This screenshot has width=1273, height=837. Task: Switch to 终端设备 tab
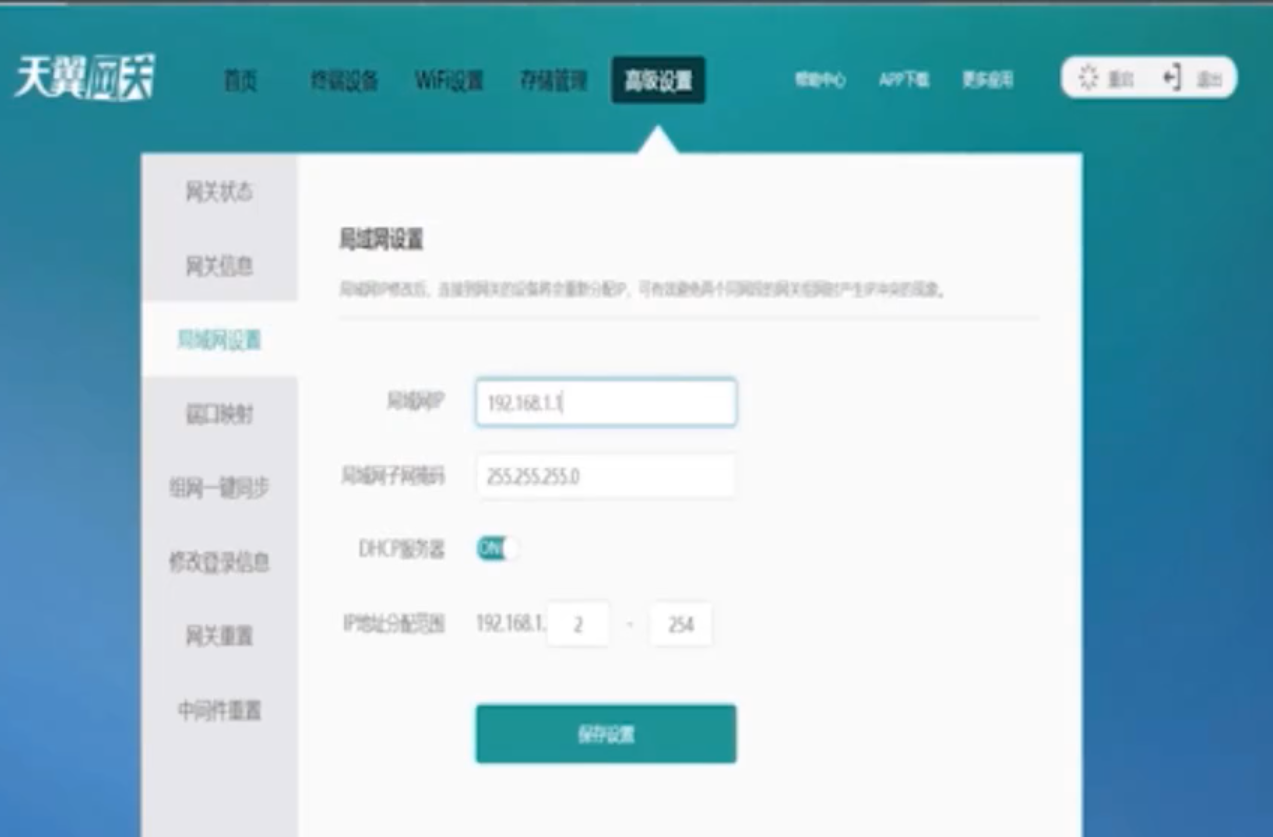pos(344,81)
